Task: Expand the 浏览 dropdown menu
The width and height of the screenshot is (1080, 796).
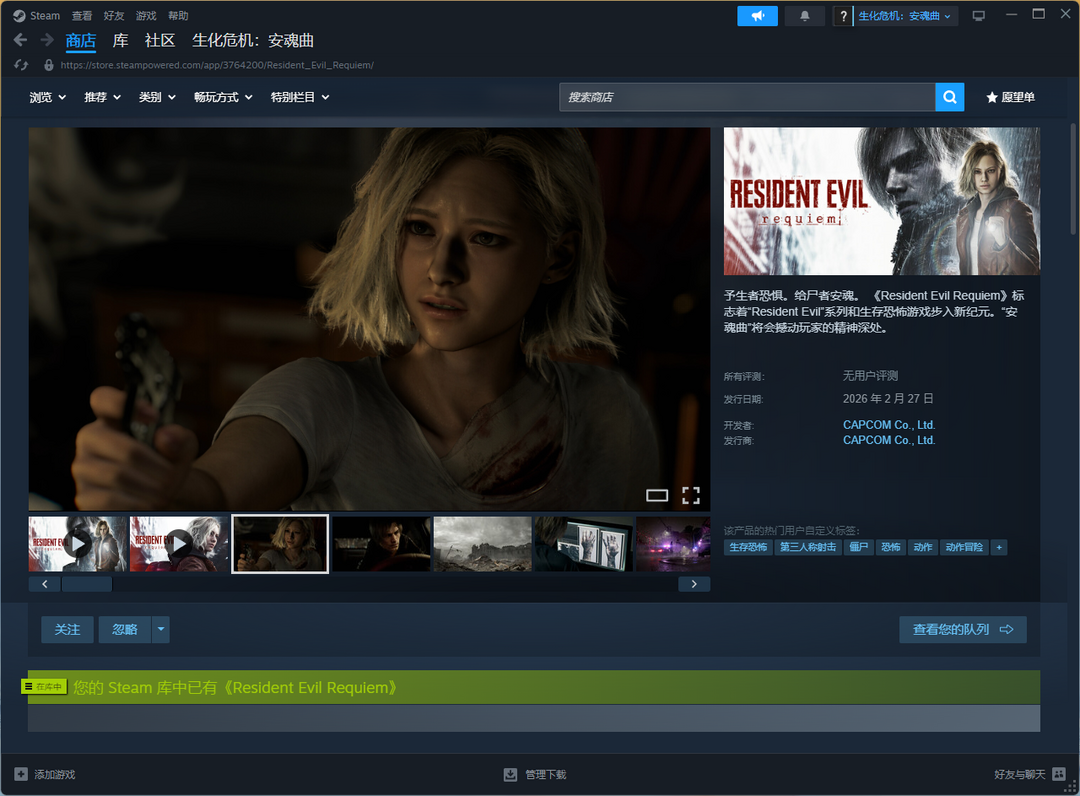Action: pos(47,97)
